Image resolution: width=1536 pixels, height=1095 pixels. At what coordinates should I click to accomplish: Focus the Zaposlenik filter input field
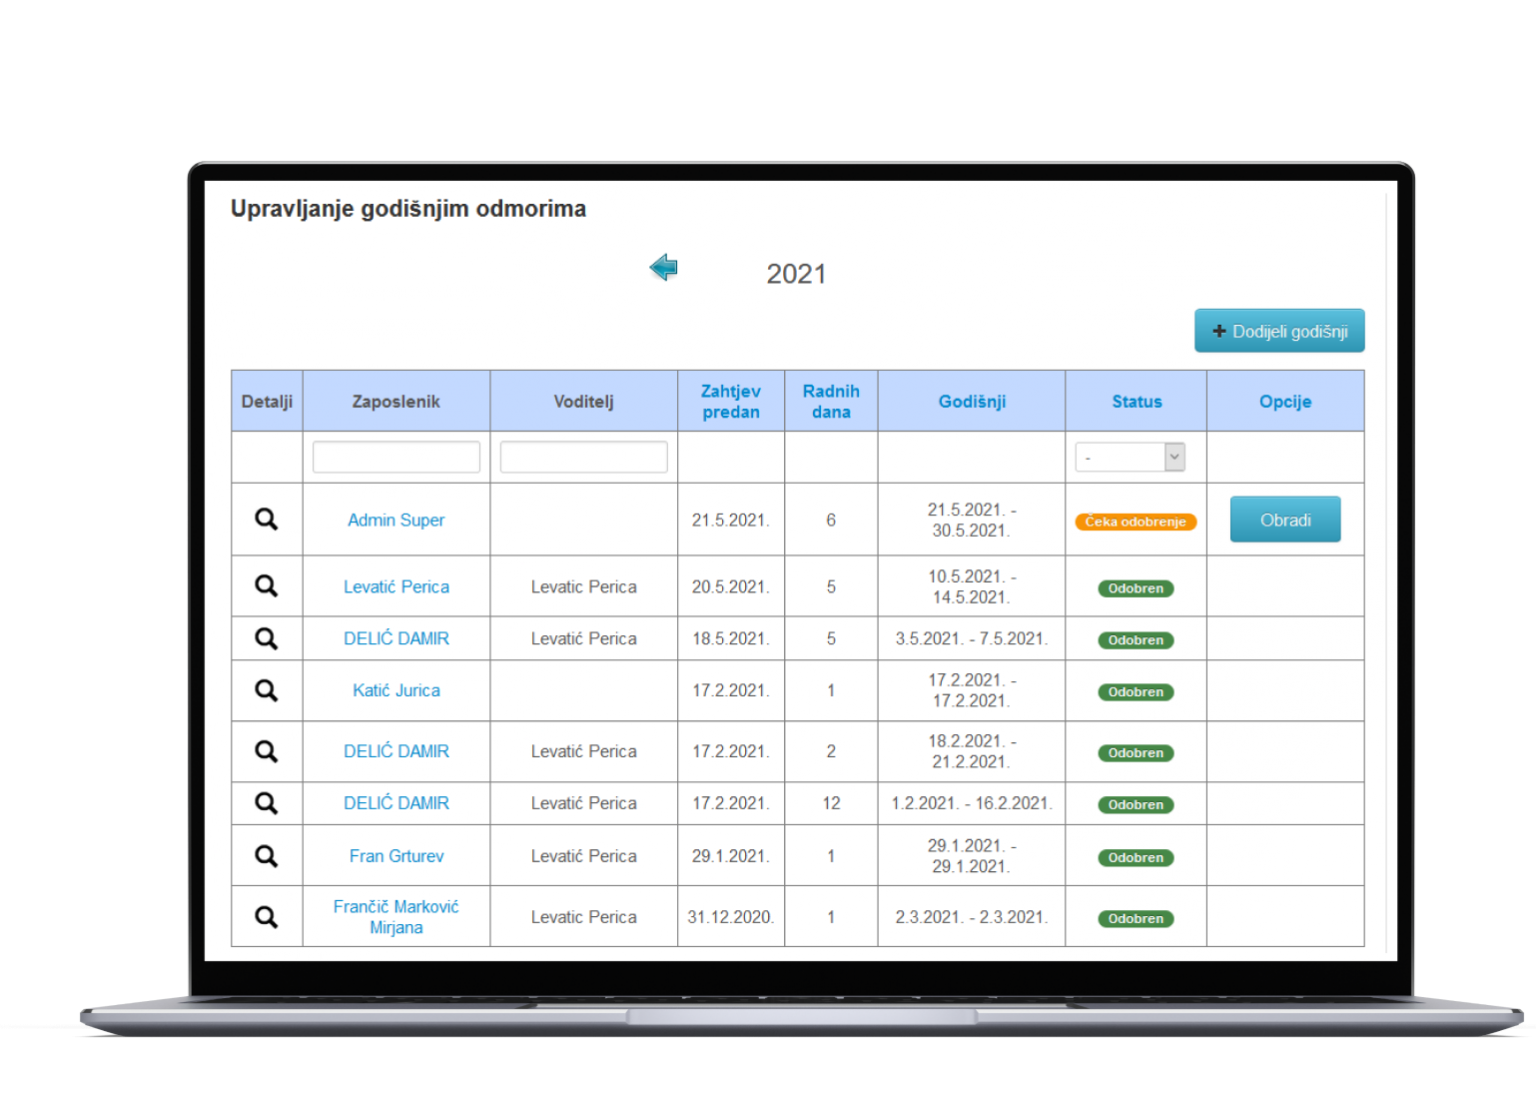396,457
